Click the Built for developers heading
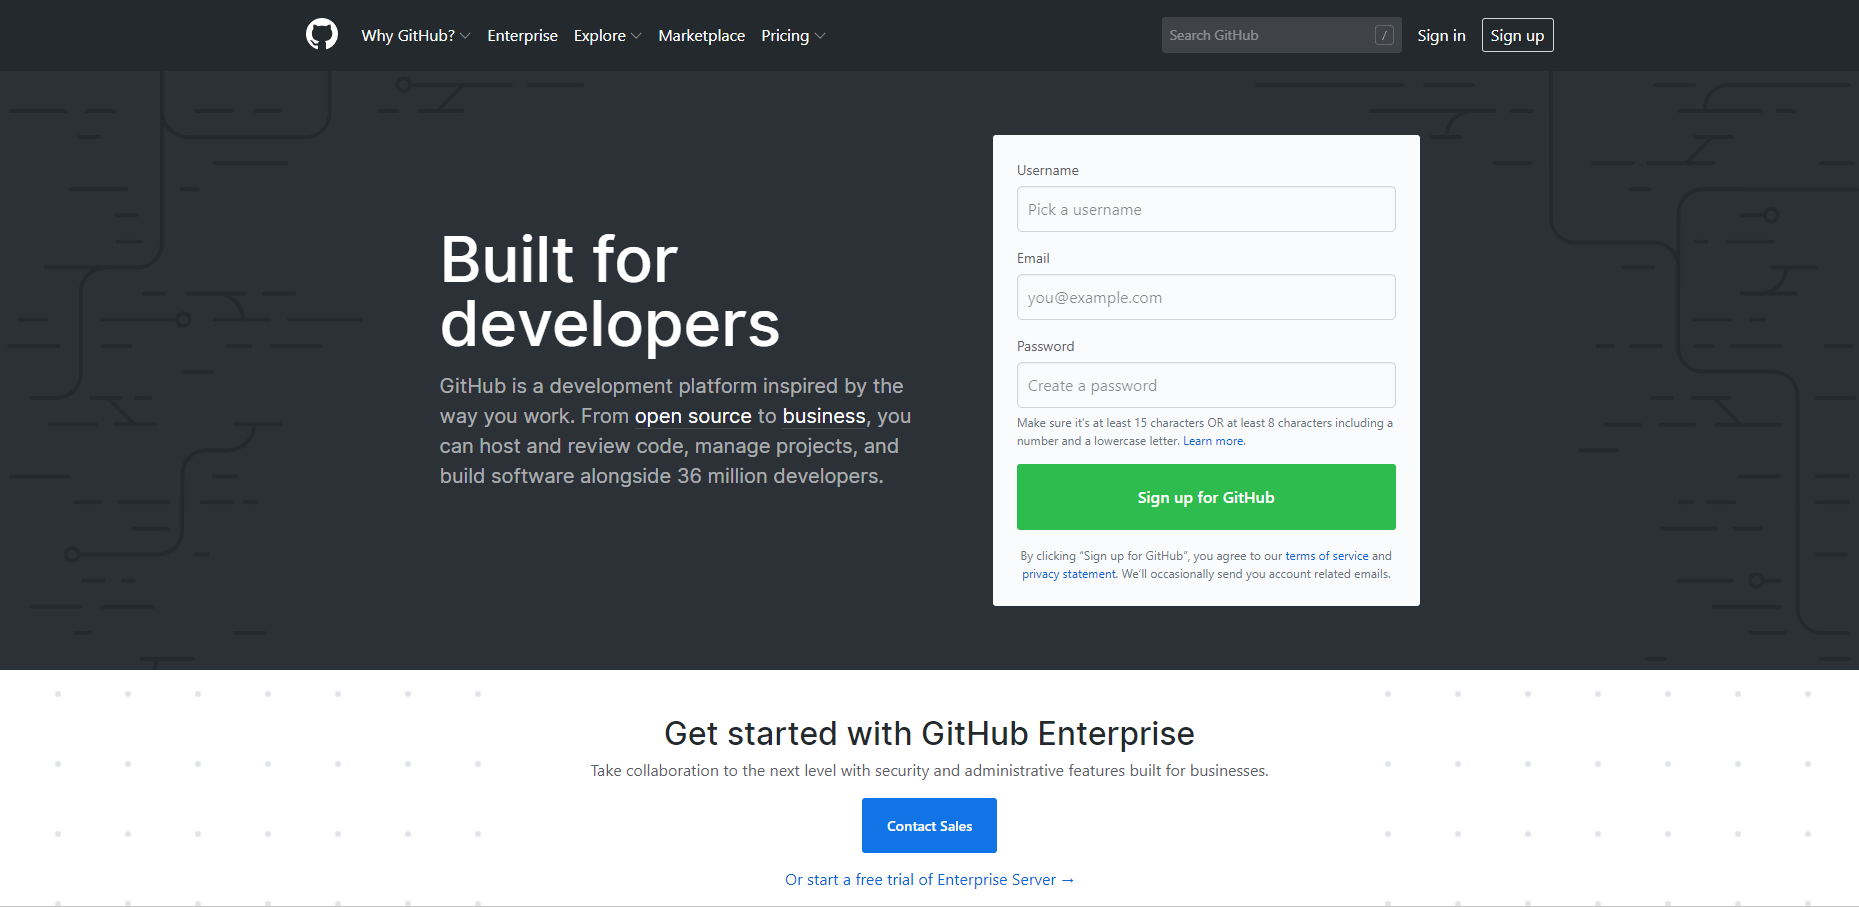1859x907 pixels. pyautogui.click(x=610, y=291)
